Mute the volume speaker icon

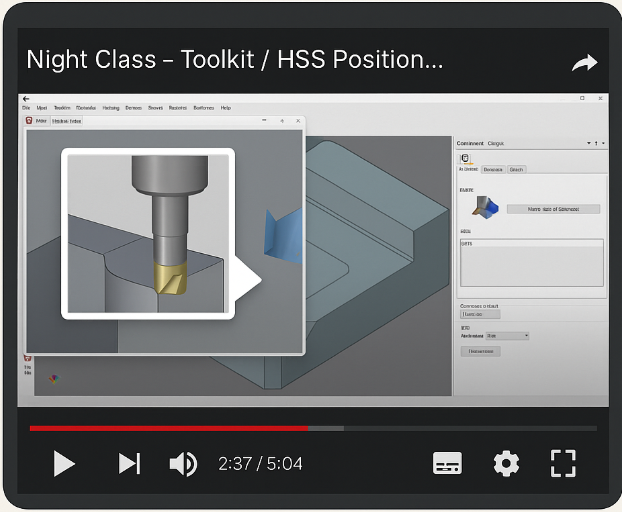point(183,464)
